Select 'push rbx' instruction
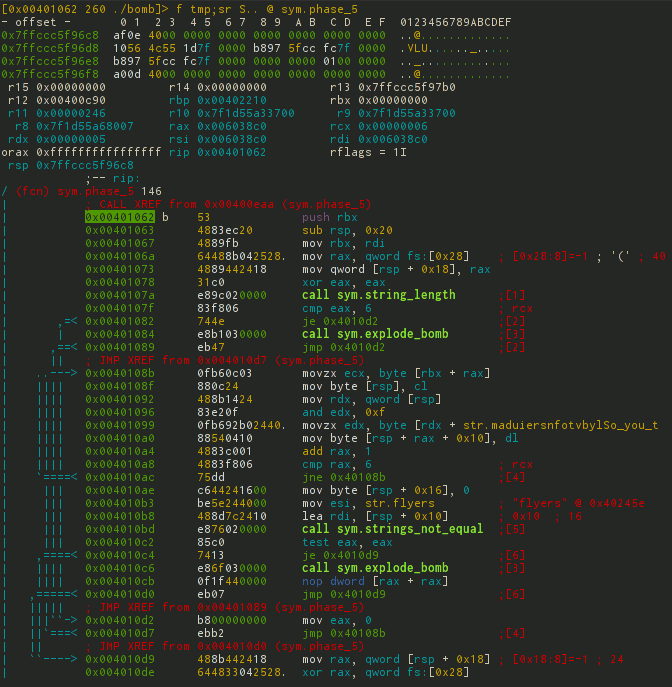This screenshot has width=672, height=687. coord(329,217)
